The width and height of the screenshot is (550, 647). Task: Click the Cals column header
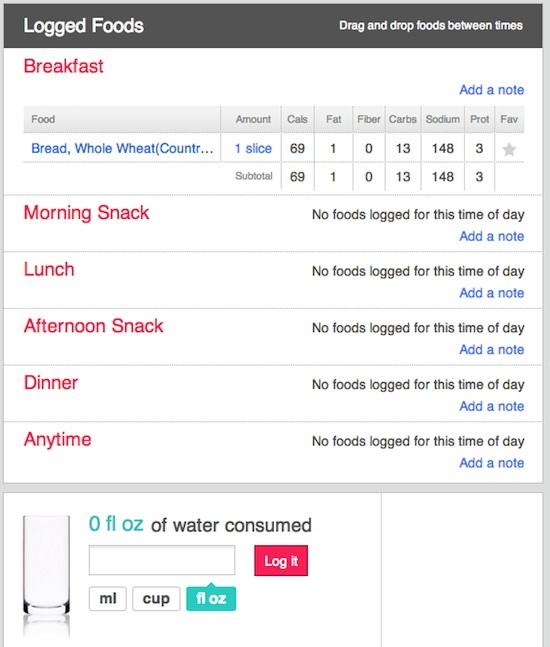pos(297,119)
